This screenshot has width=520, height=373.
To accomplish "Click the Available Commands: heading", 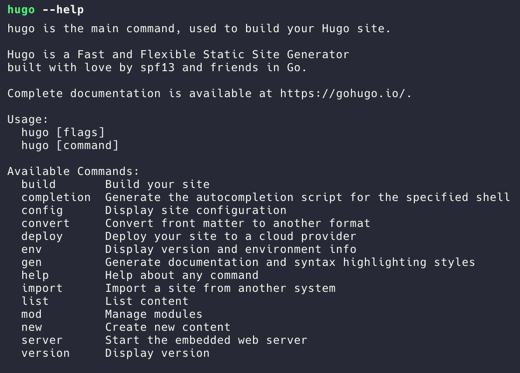I will click(x=73, y=172).
